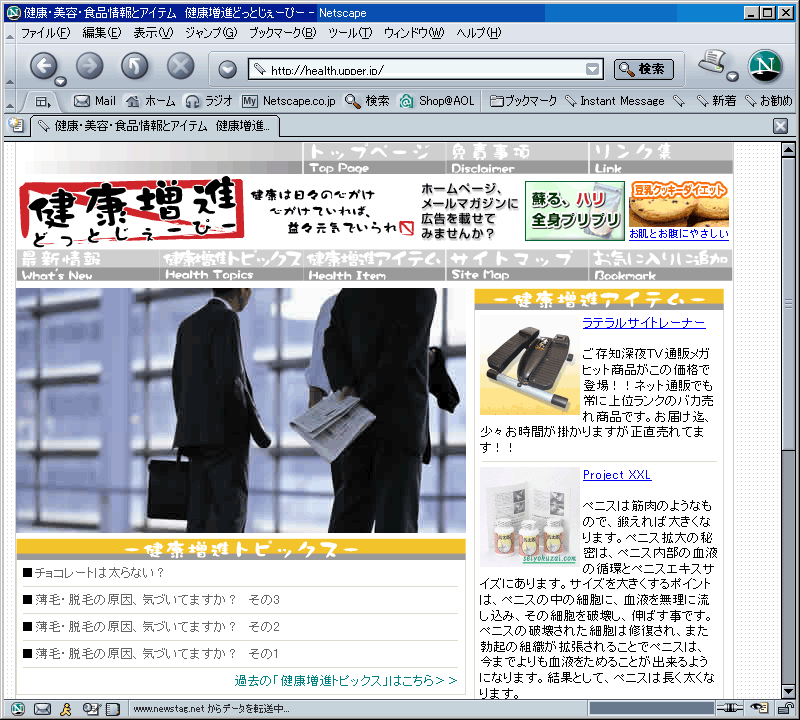The height and width of the screenshot is (720, 800).
Task: Open Health Item navigation button
Action: coord(374,265)
